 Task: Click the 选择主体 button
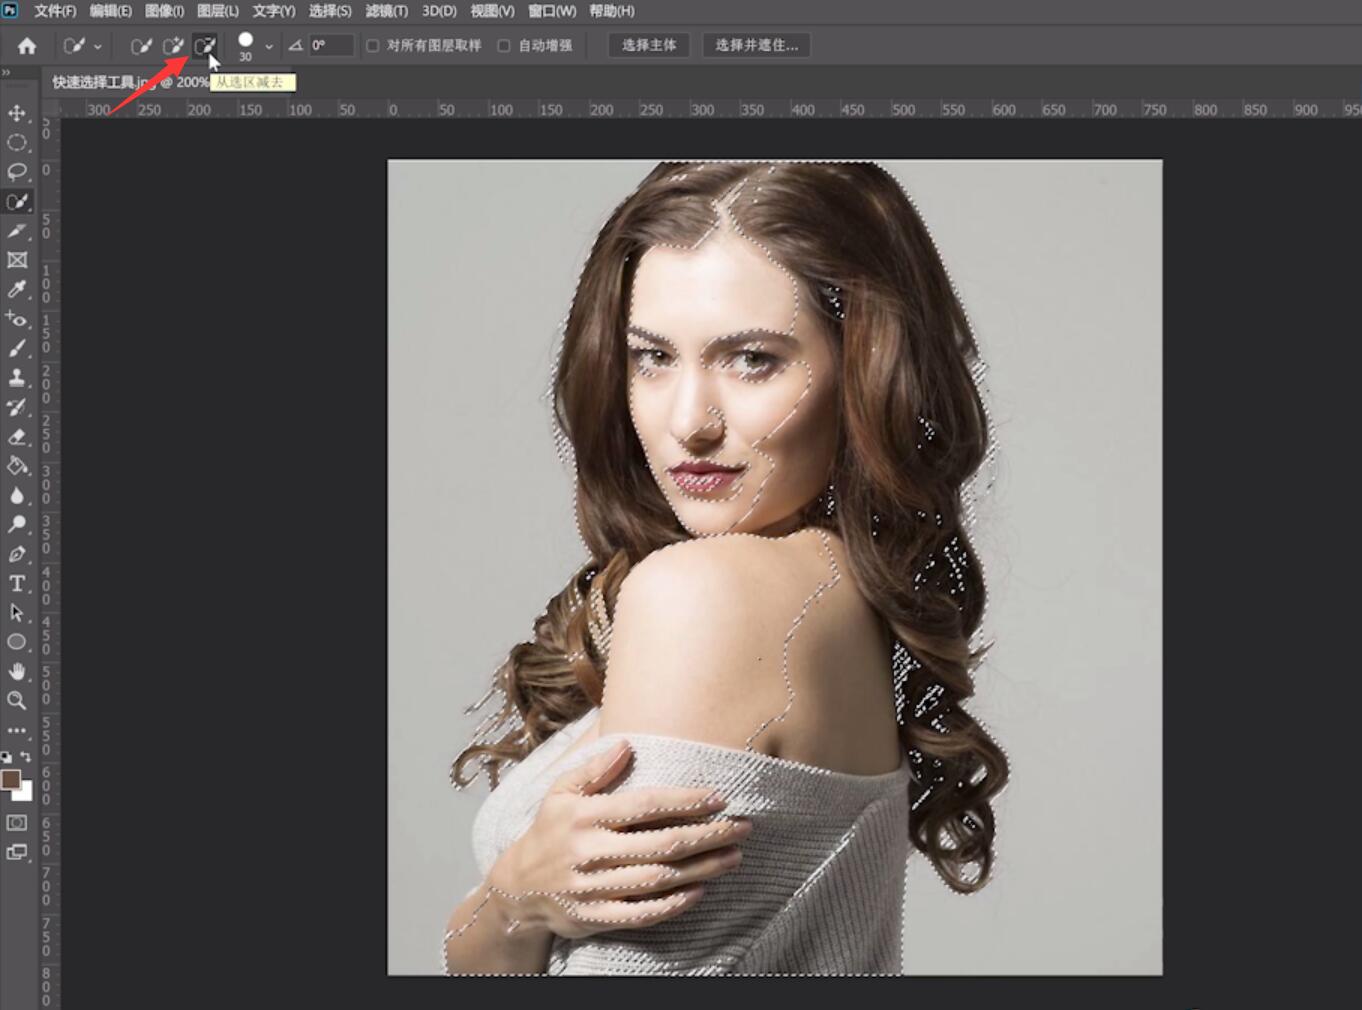[649, 45]
